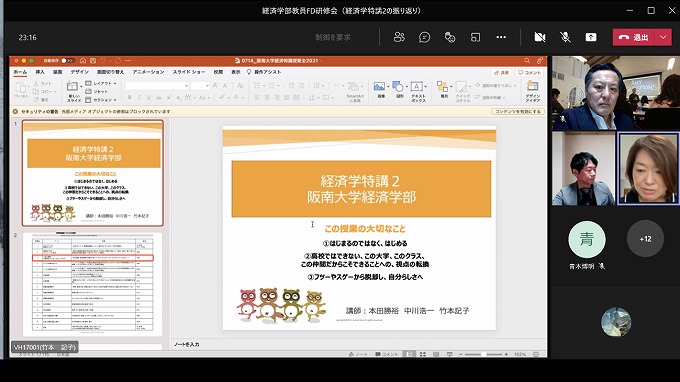This screenshot has width=680, height=382.
Task: Switch to normal view icon in status bar
Action: pos(409,354)
